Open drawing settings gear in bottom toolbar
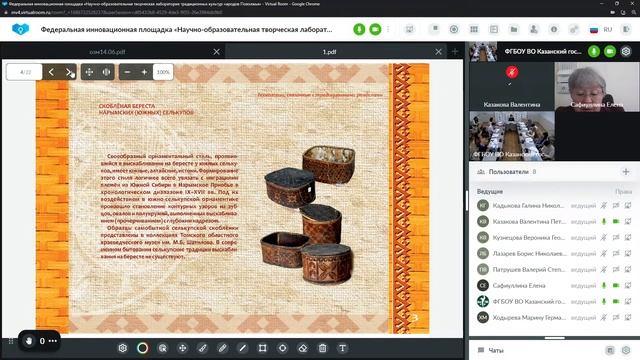 coord(122,348)
